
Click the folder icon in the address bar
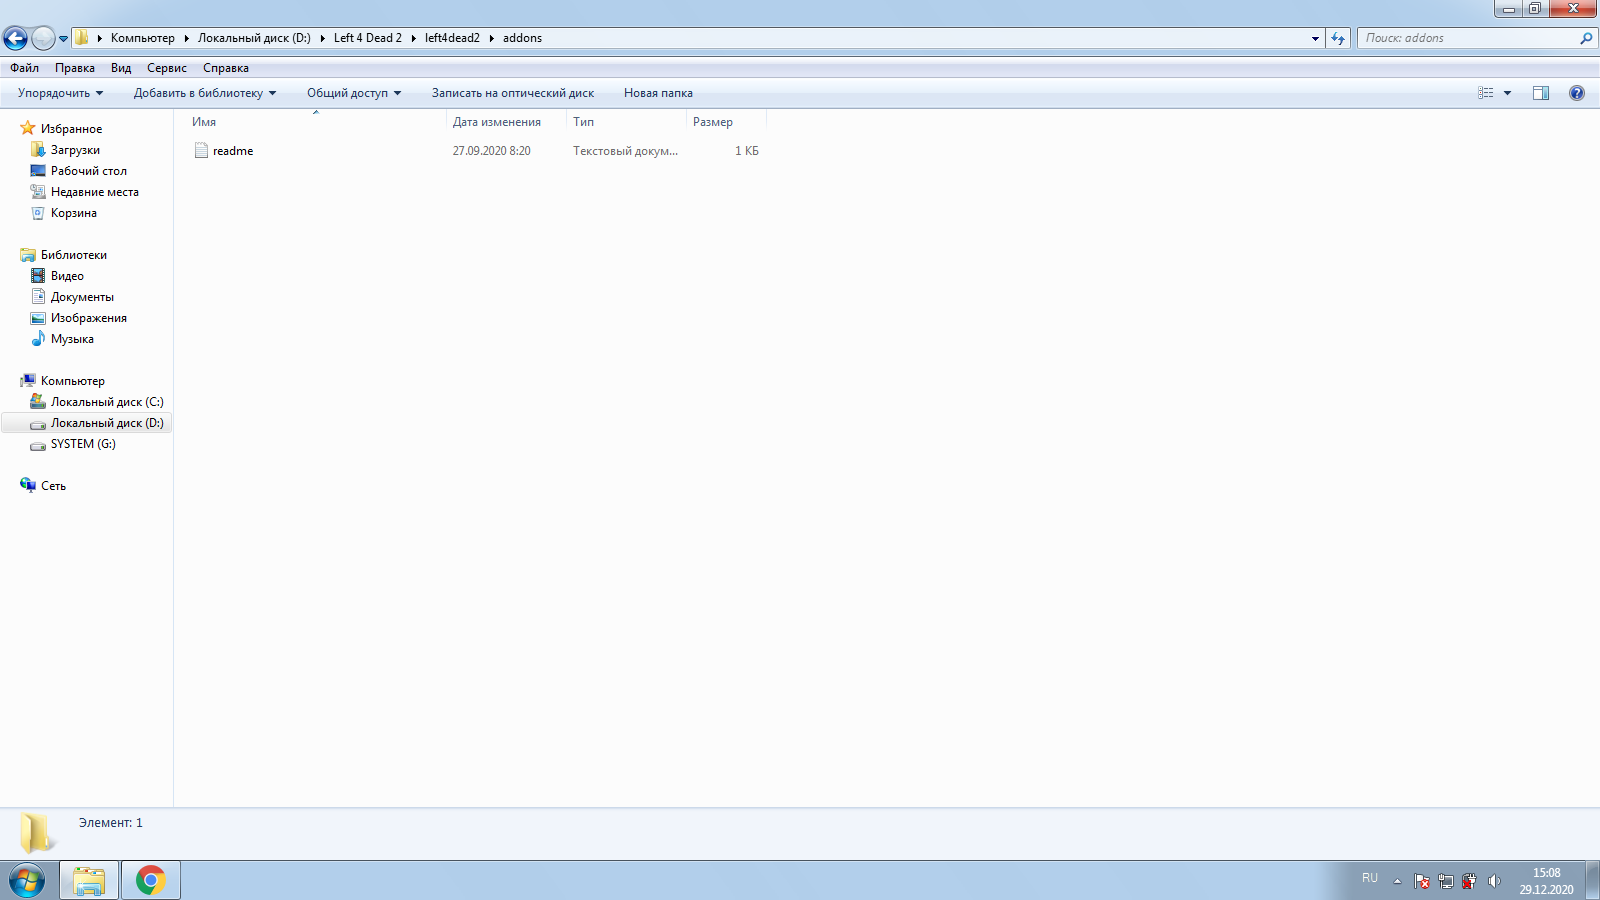click(82, 38)
